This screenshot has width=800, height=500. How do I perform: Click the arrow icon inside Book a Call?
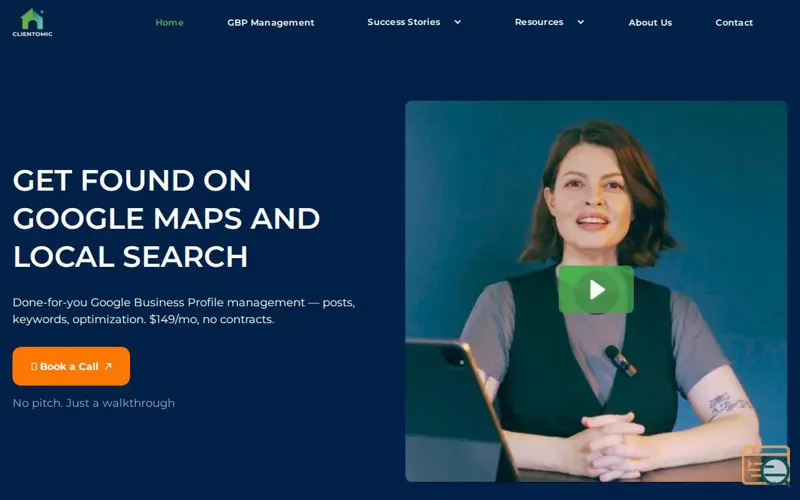[x=108, y=366]
